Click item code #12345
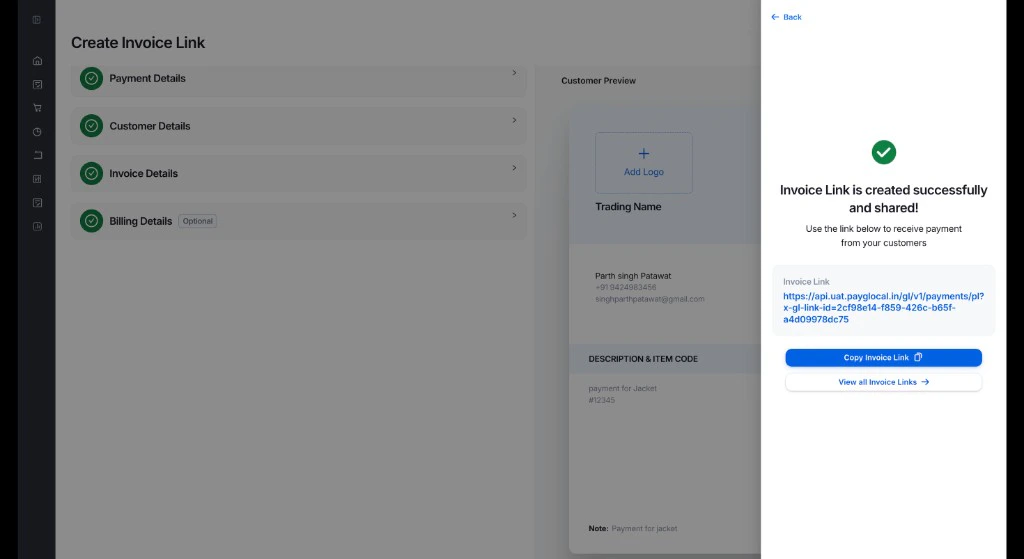 coord(601,400)
